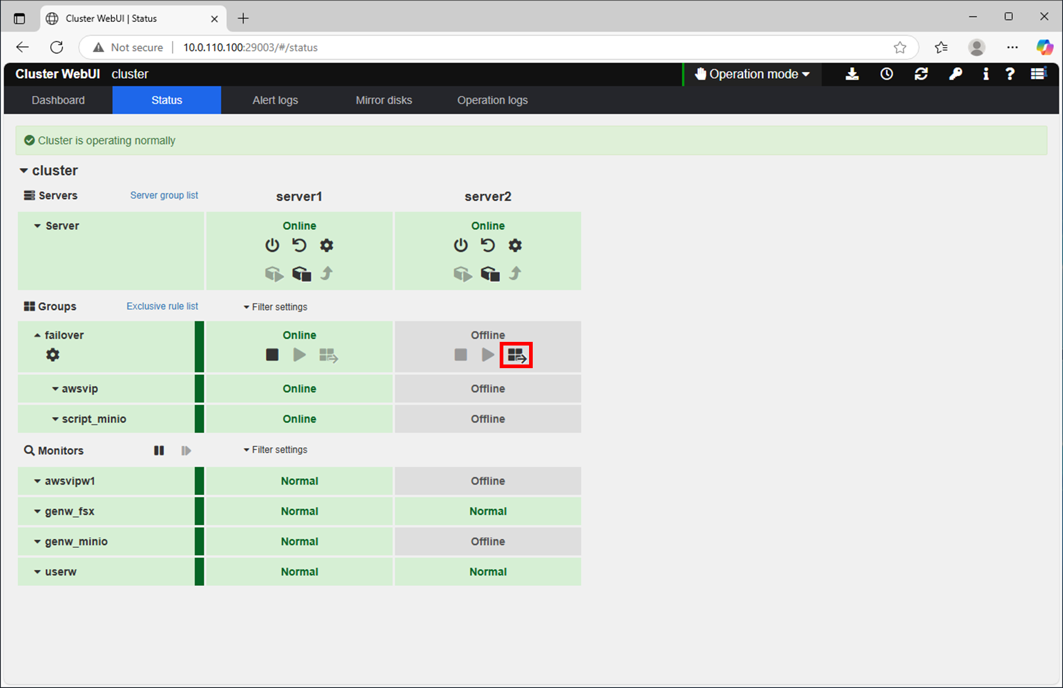This screenshot has height=688, width=1063.
Task: Switch to the Mirror disks tab
Action: (383, 100)
